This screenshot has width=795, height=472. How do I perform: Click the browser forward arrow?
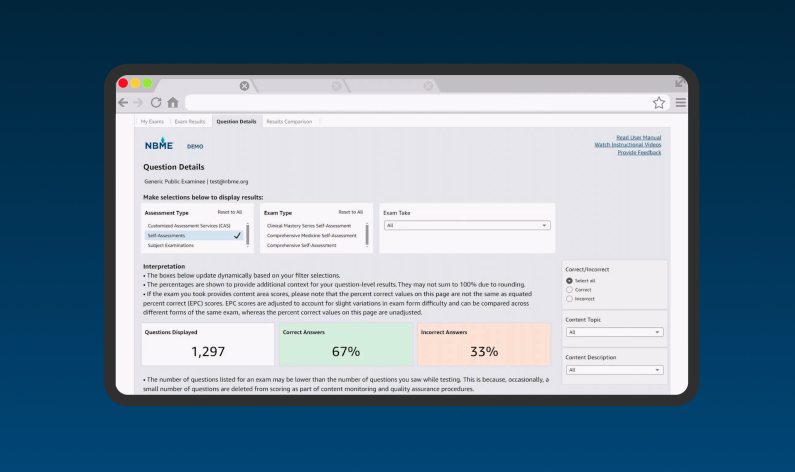pyautogui.click(x=138, y=102)
